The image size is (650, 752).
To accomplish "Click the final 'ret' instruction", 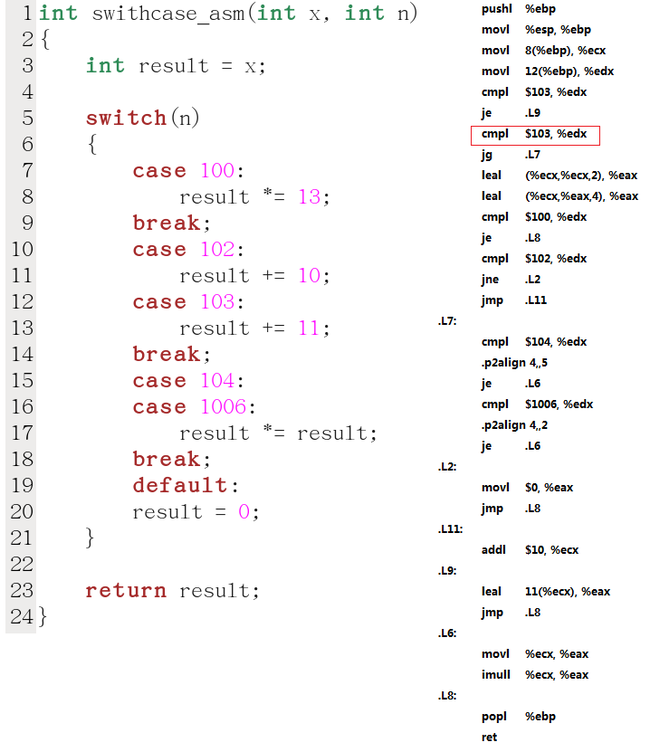I will pyautogui.click(x=489, y=737).
